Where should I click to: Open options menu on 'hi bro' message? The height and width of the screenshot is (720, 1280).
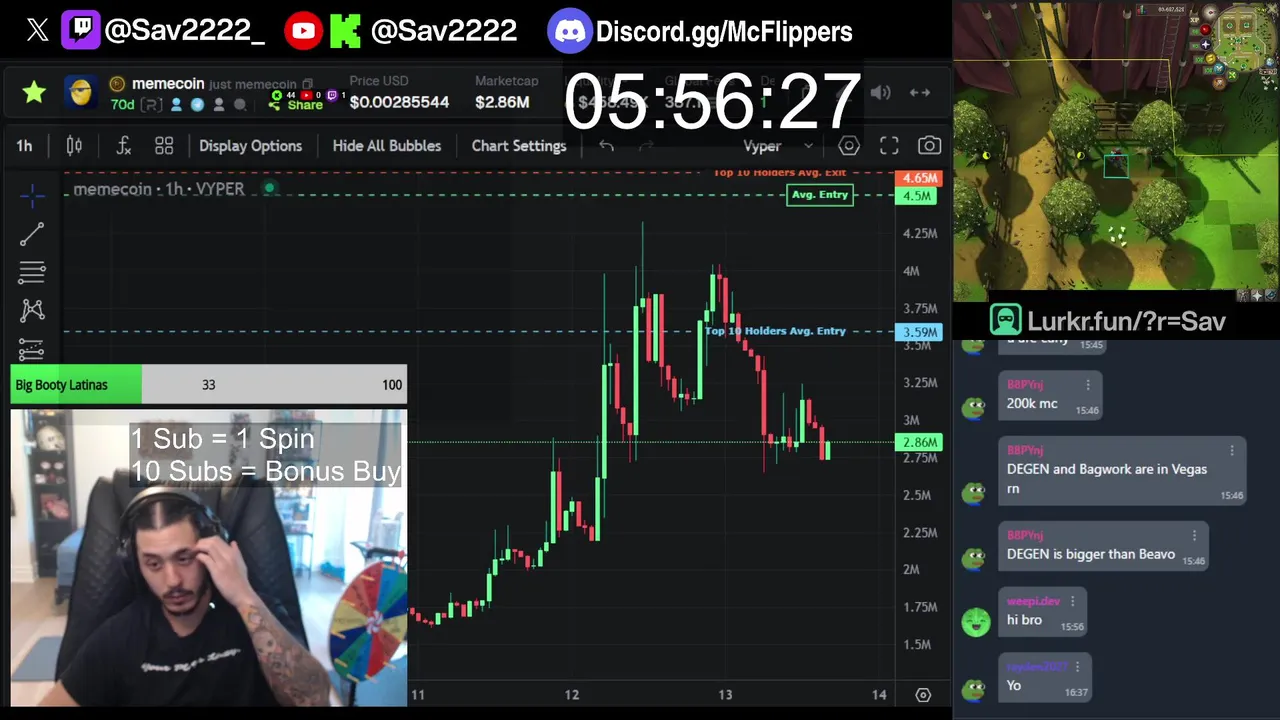click(x=1072, y=602)
